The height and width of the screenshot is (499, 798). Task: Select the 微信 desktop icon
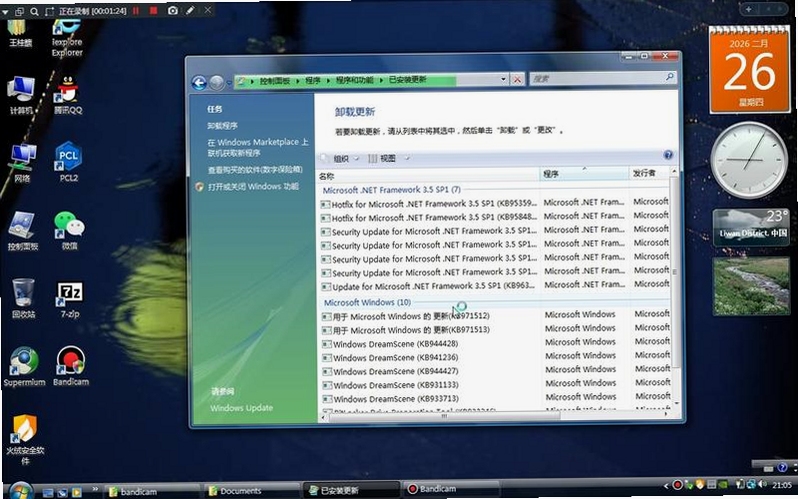tap(69, 231)
